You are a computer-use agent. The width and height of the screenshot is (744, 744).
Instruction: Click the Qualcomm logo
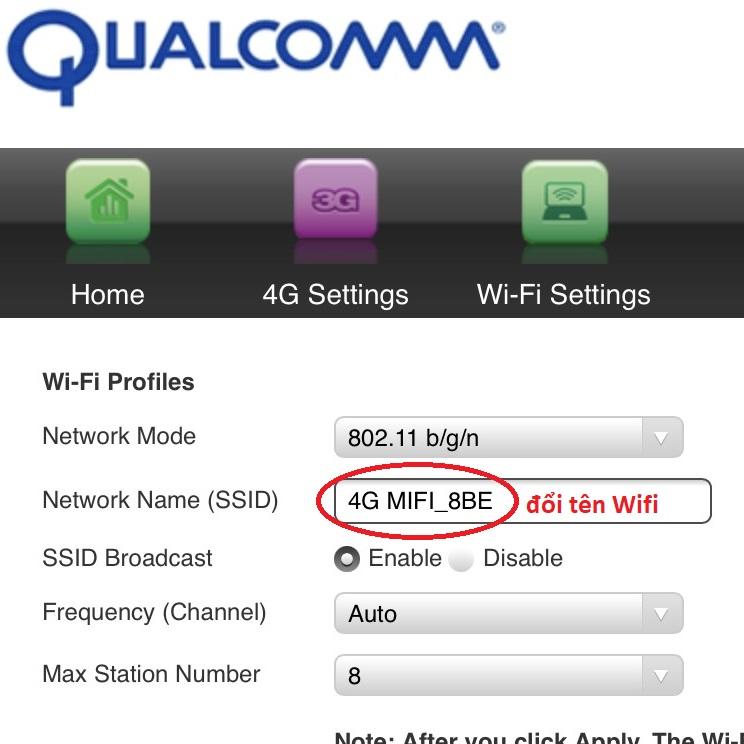pos(256,56)
